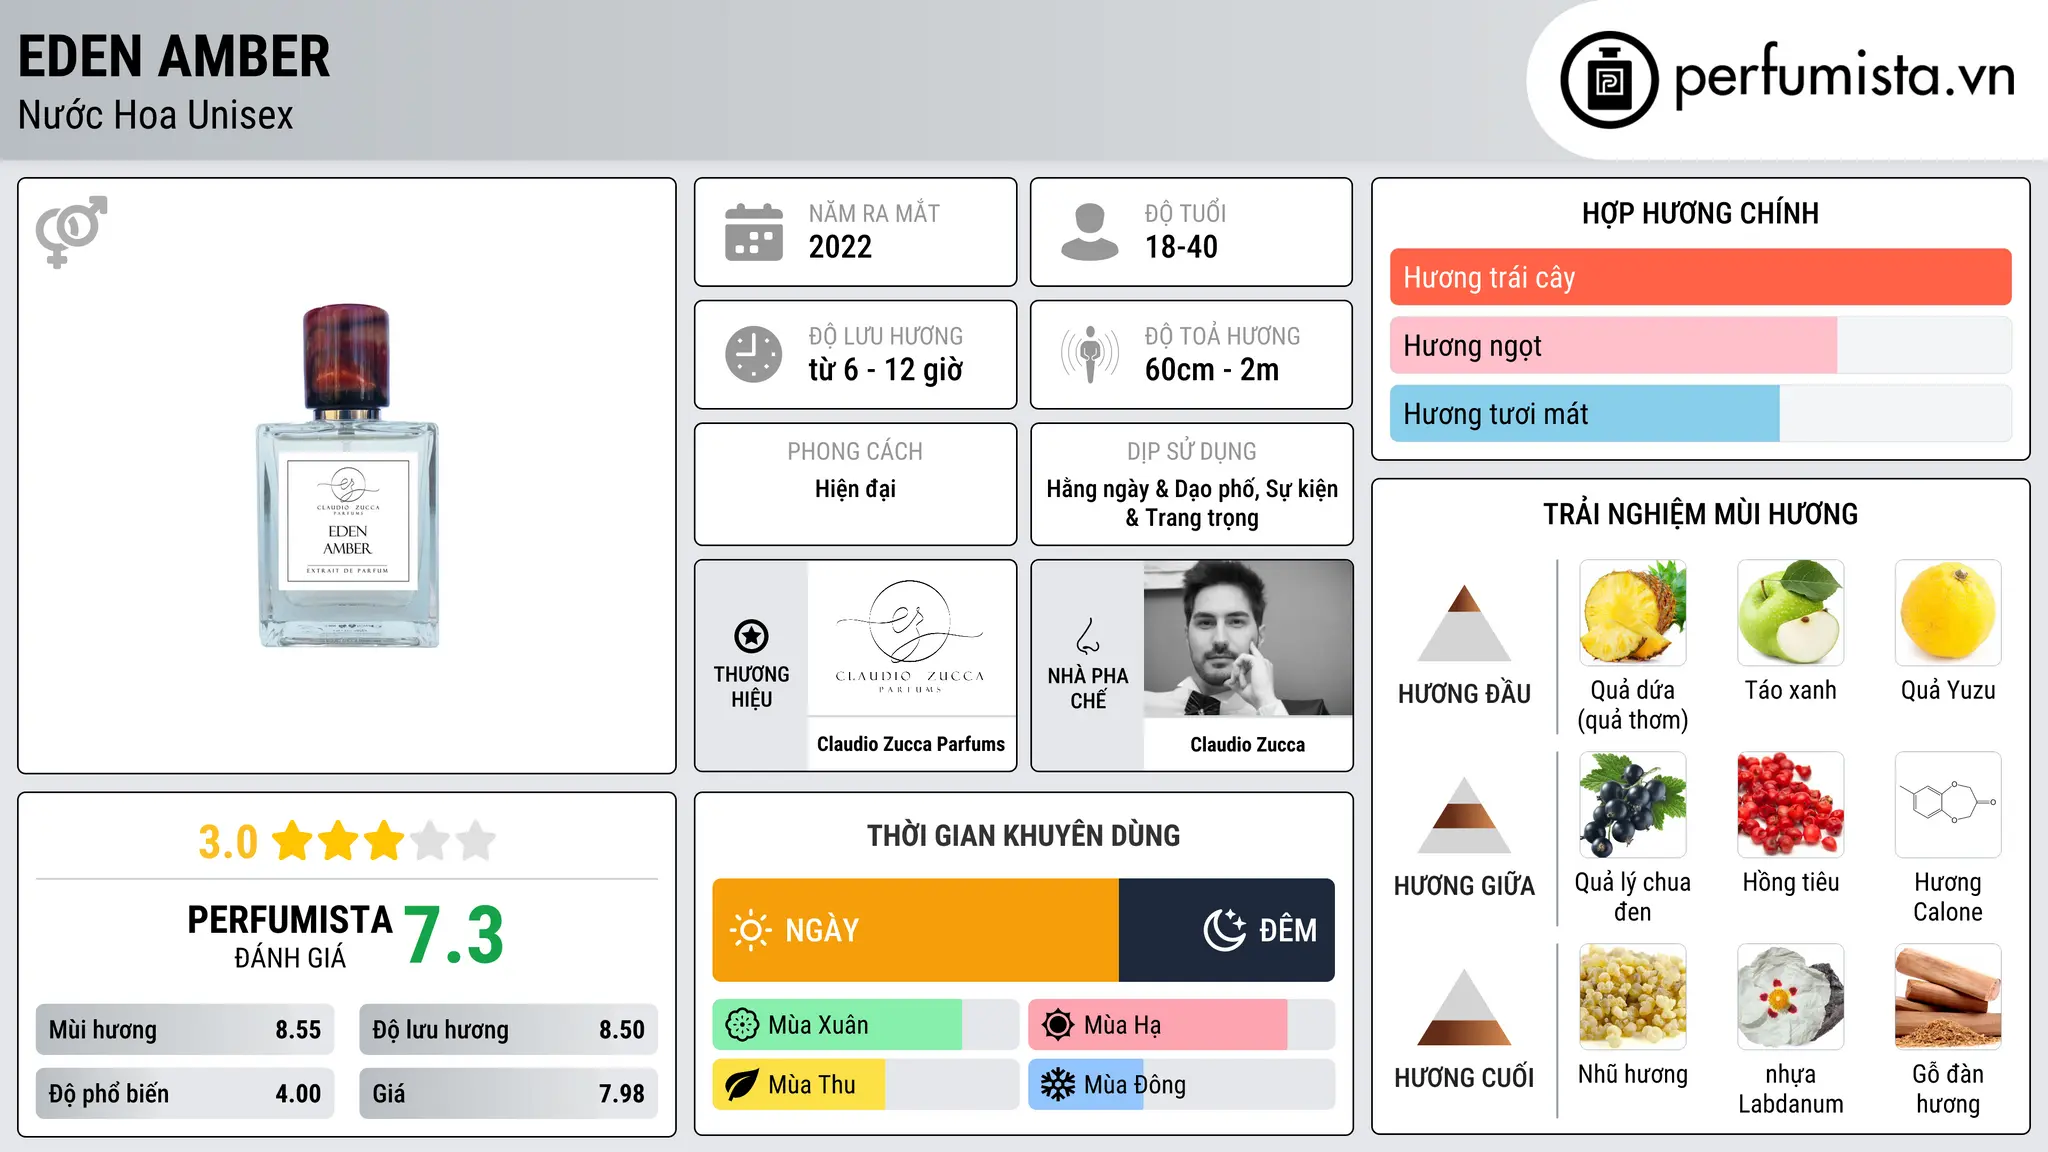Click the Quả lý chua đen label
The image size is (2048, 1152).
pyautogui.click(x=1633, y=897)
